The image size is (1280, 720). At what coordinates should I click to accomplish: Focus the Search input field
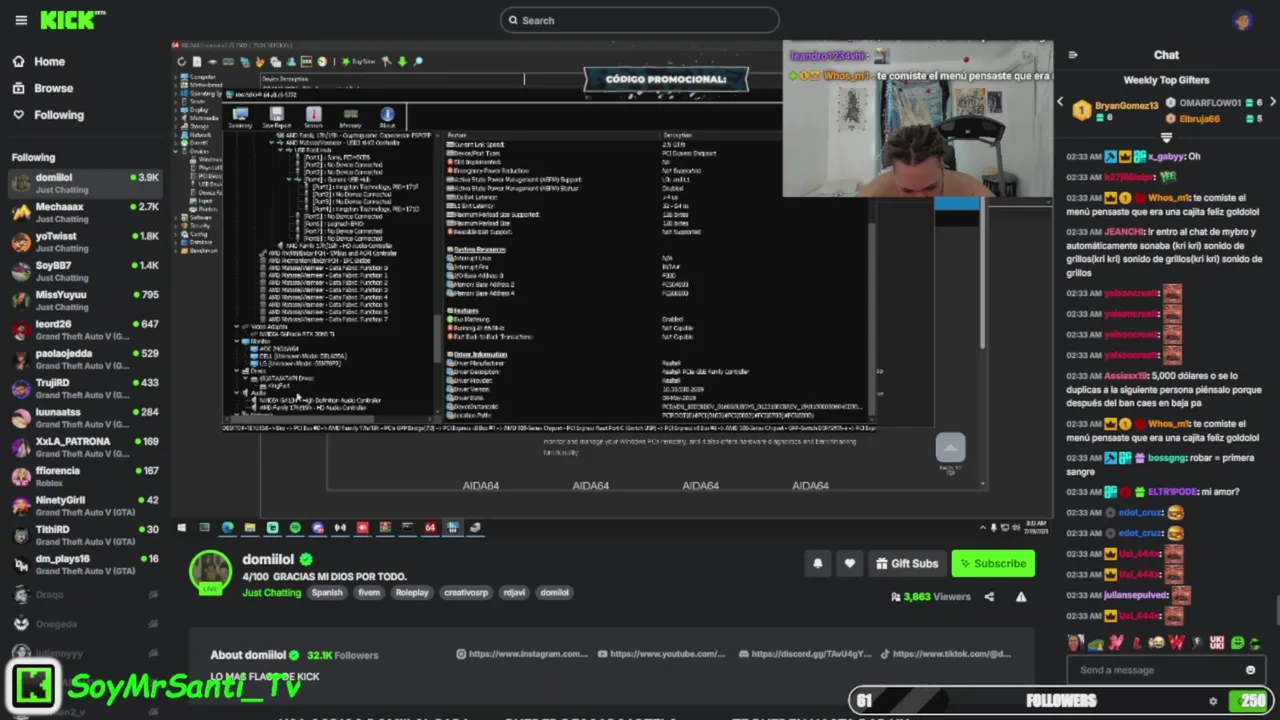tap(640, 20)
